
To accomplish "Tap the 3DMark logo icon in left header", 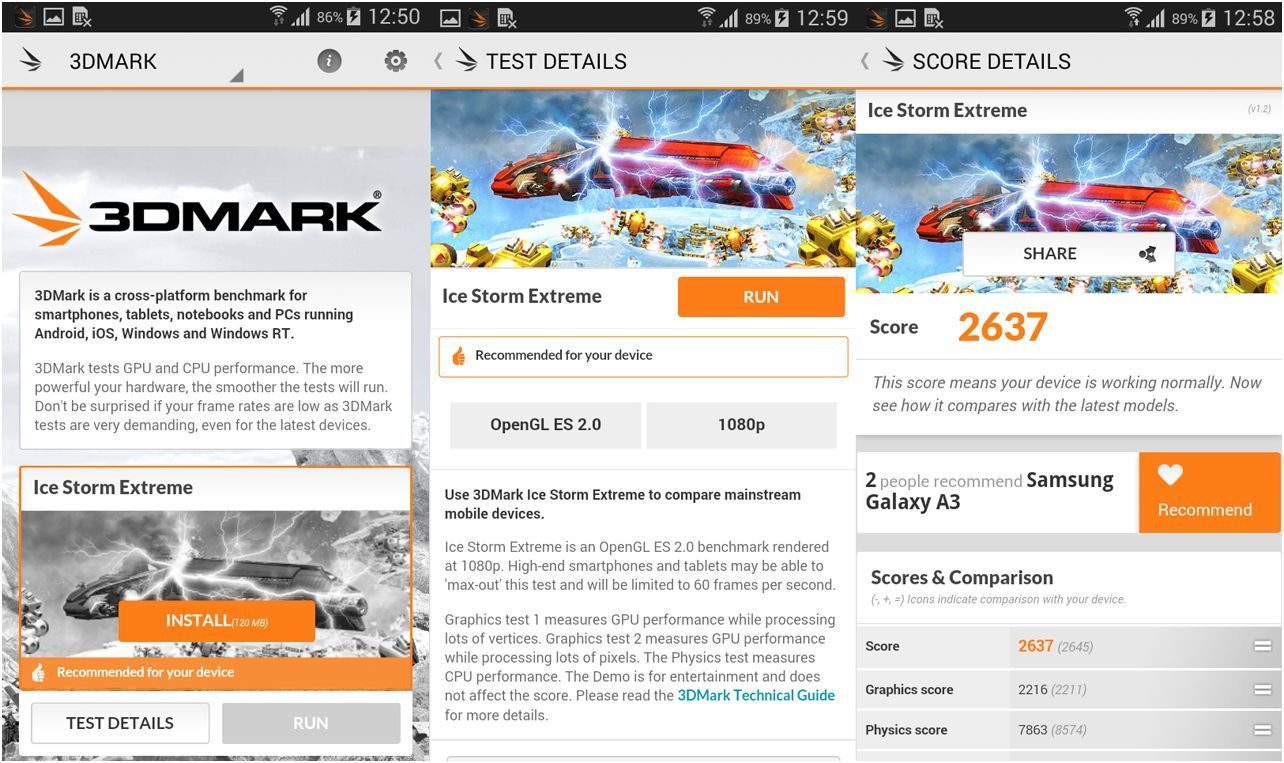I will tap(32, 61).
